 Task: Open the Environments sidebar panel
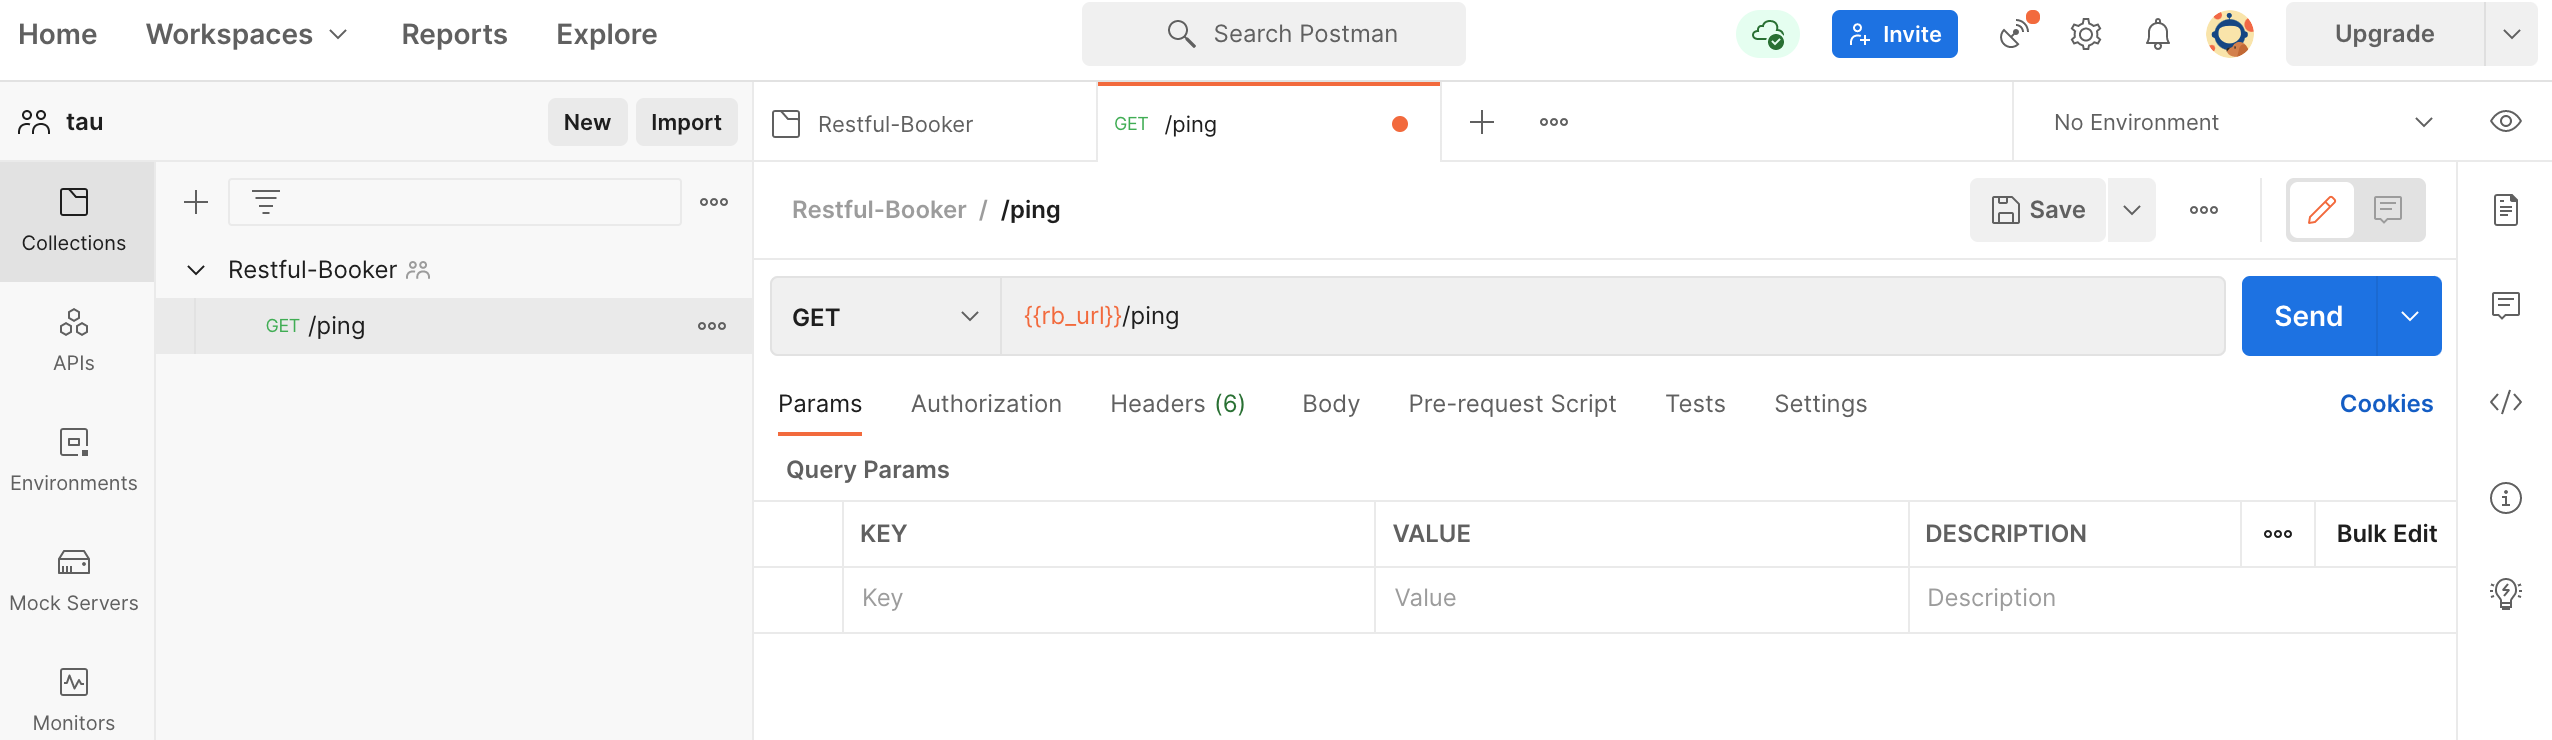point(74,461)
